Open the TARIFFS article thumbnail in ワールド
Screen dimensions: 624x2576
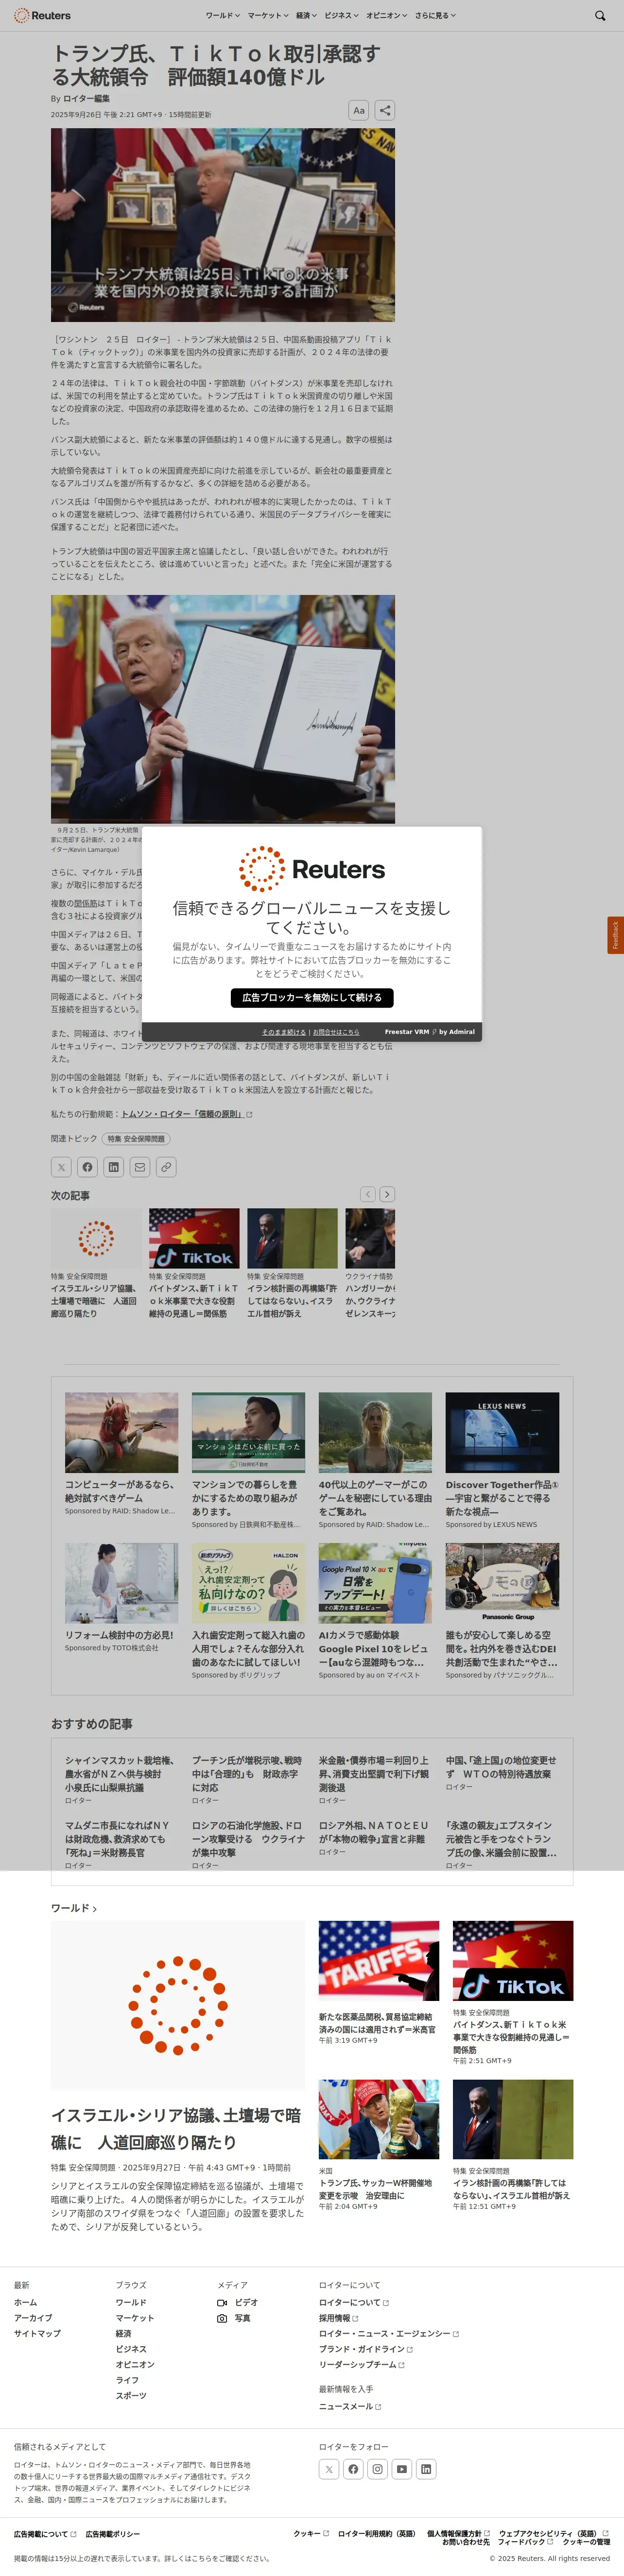point(379,1960)
